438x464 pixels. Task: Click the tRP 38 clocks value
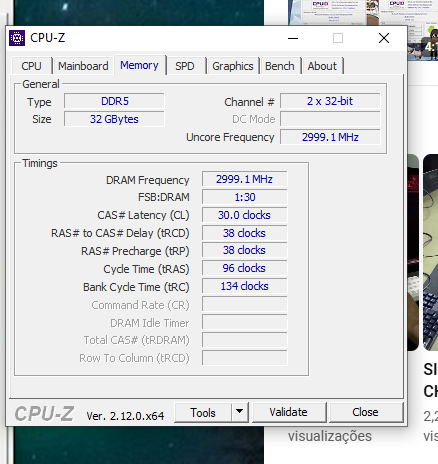coord(244,250)
